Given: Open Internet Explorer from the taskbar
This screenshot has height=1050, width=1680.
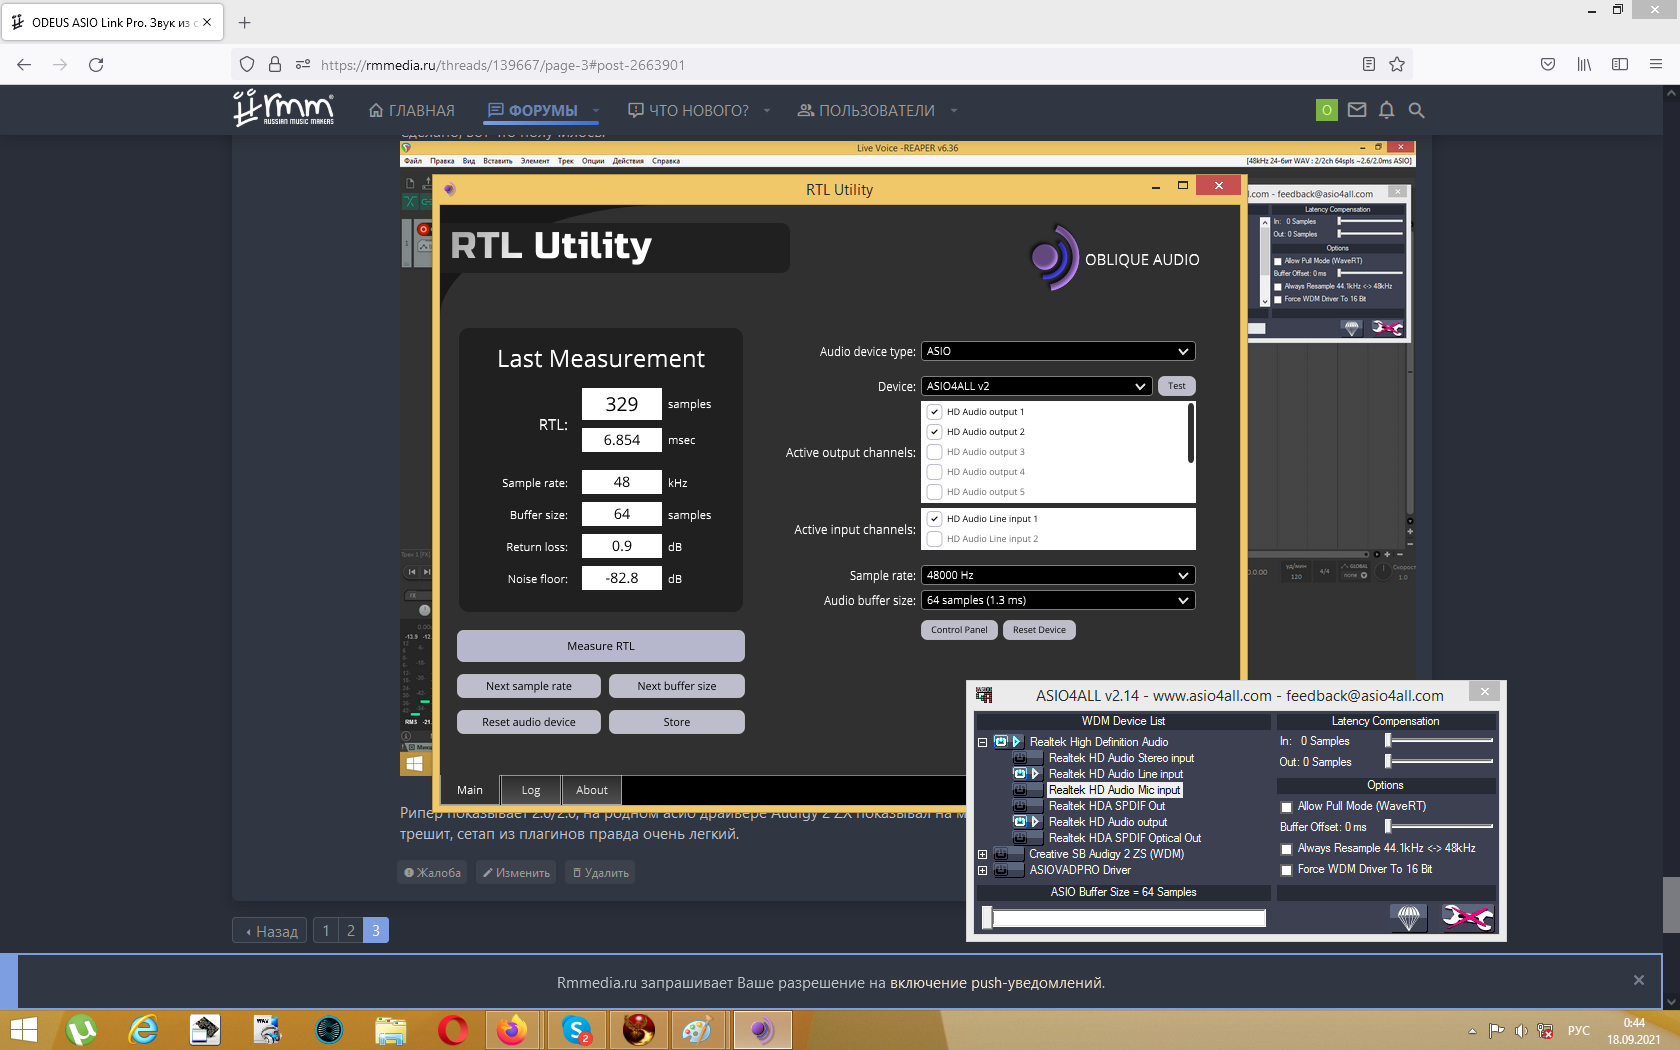Looking at the screenshot, I should tap(144, 1029).
